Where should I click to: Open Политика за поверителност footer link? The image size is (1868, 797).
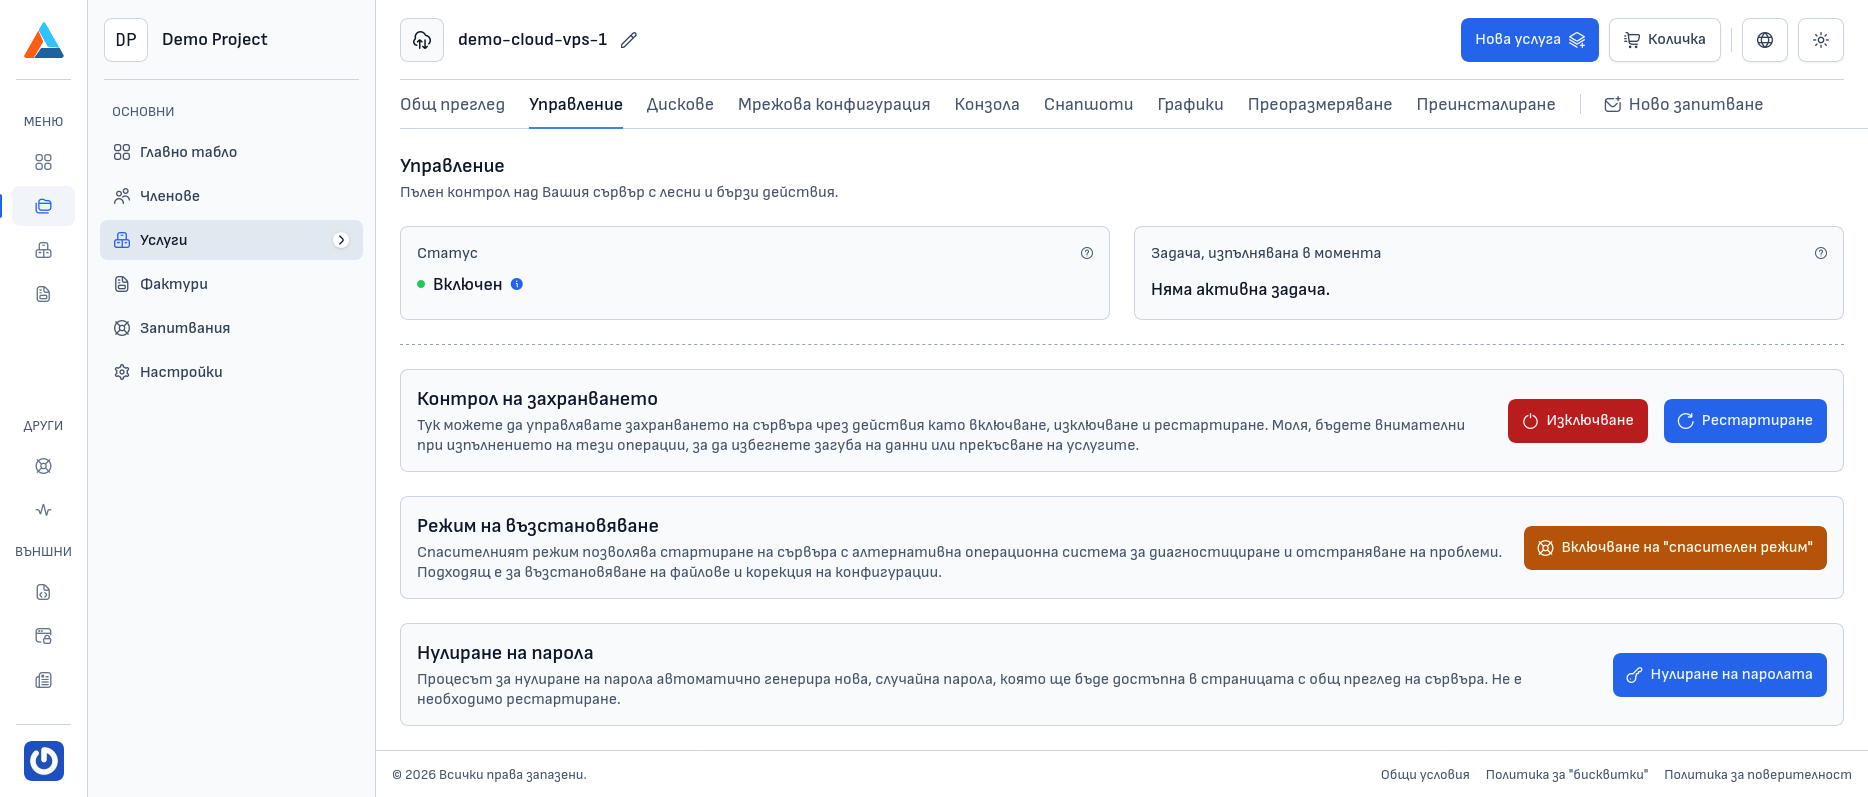coord(1757,775)
